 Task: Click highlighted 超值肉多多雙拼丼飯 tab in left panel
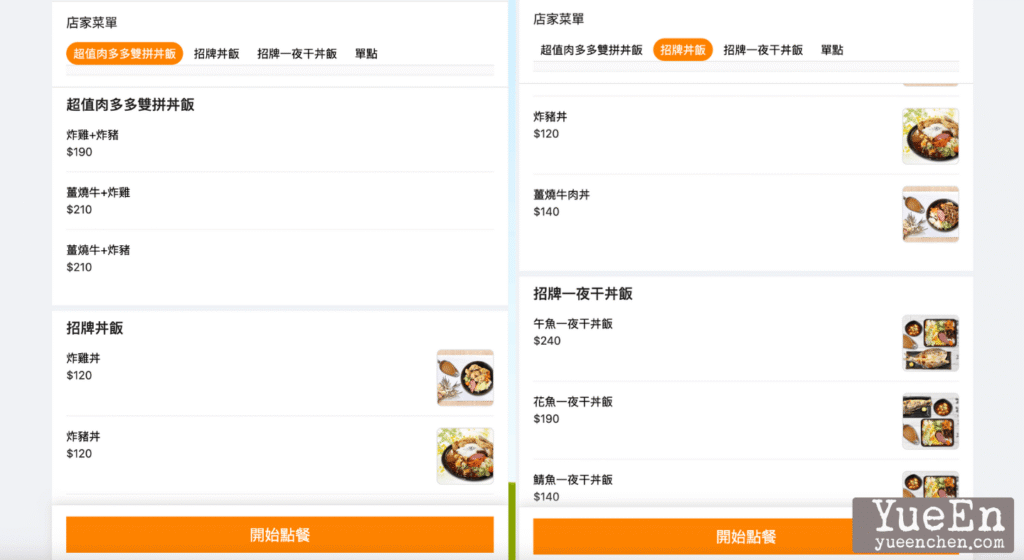(125, 54)
